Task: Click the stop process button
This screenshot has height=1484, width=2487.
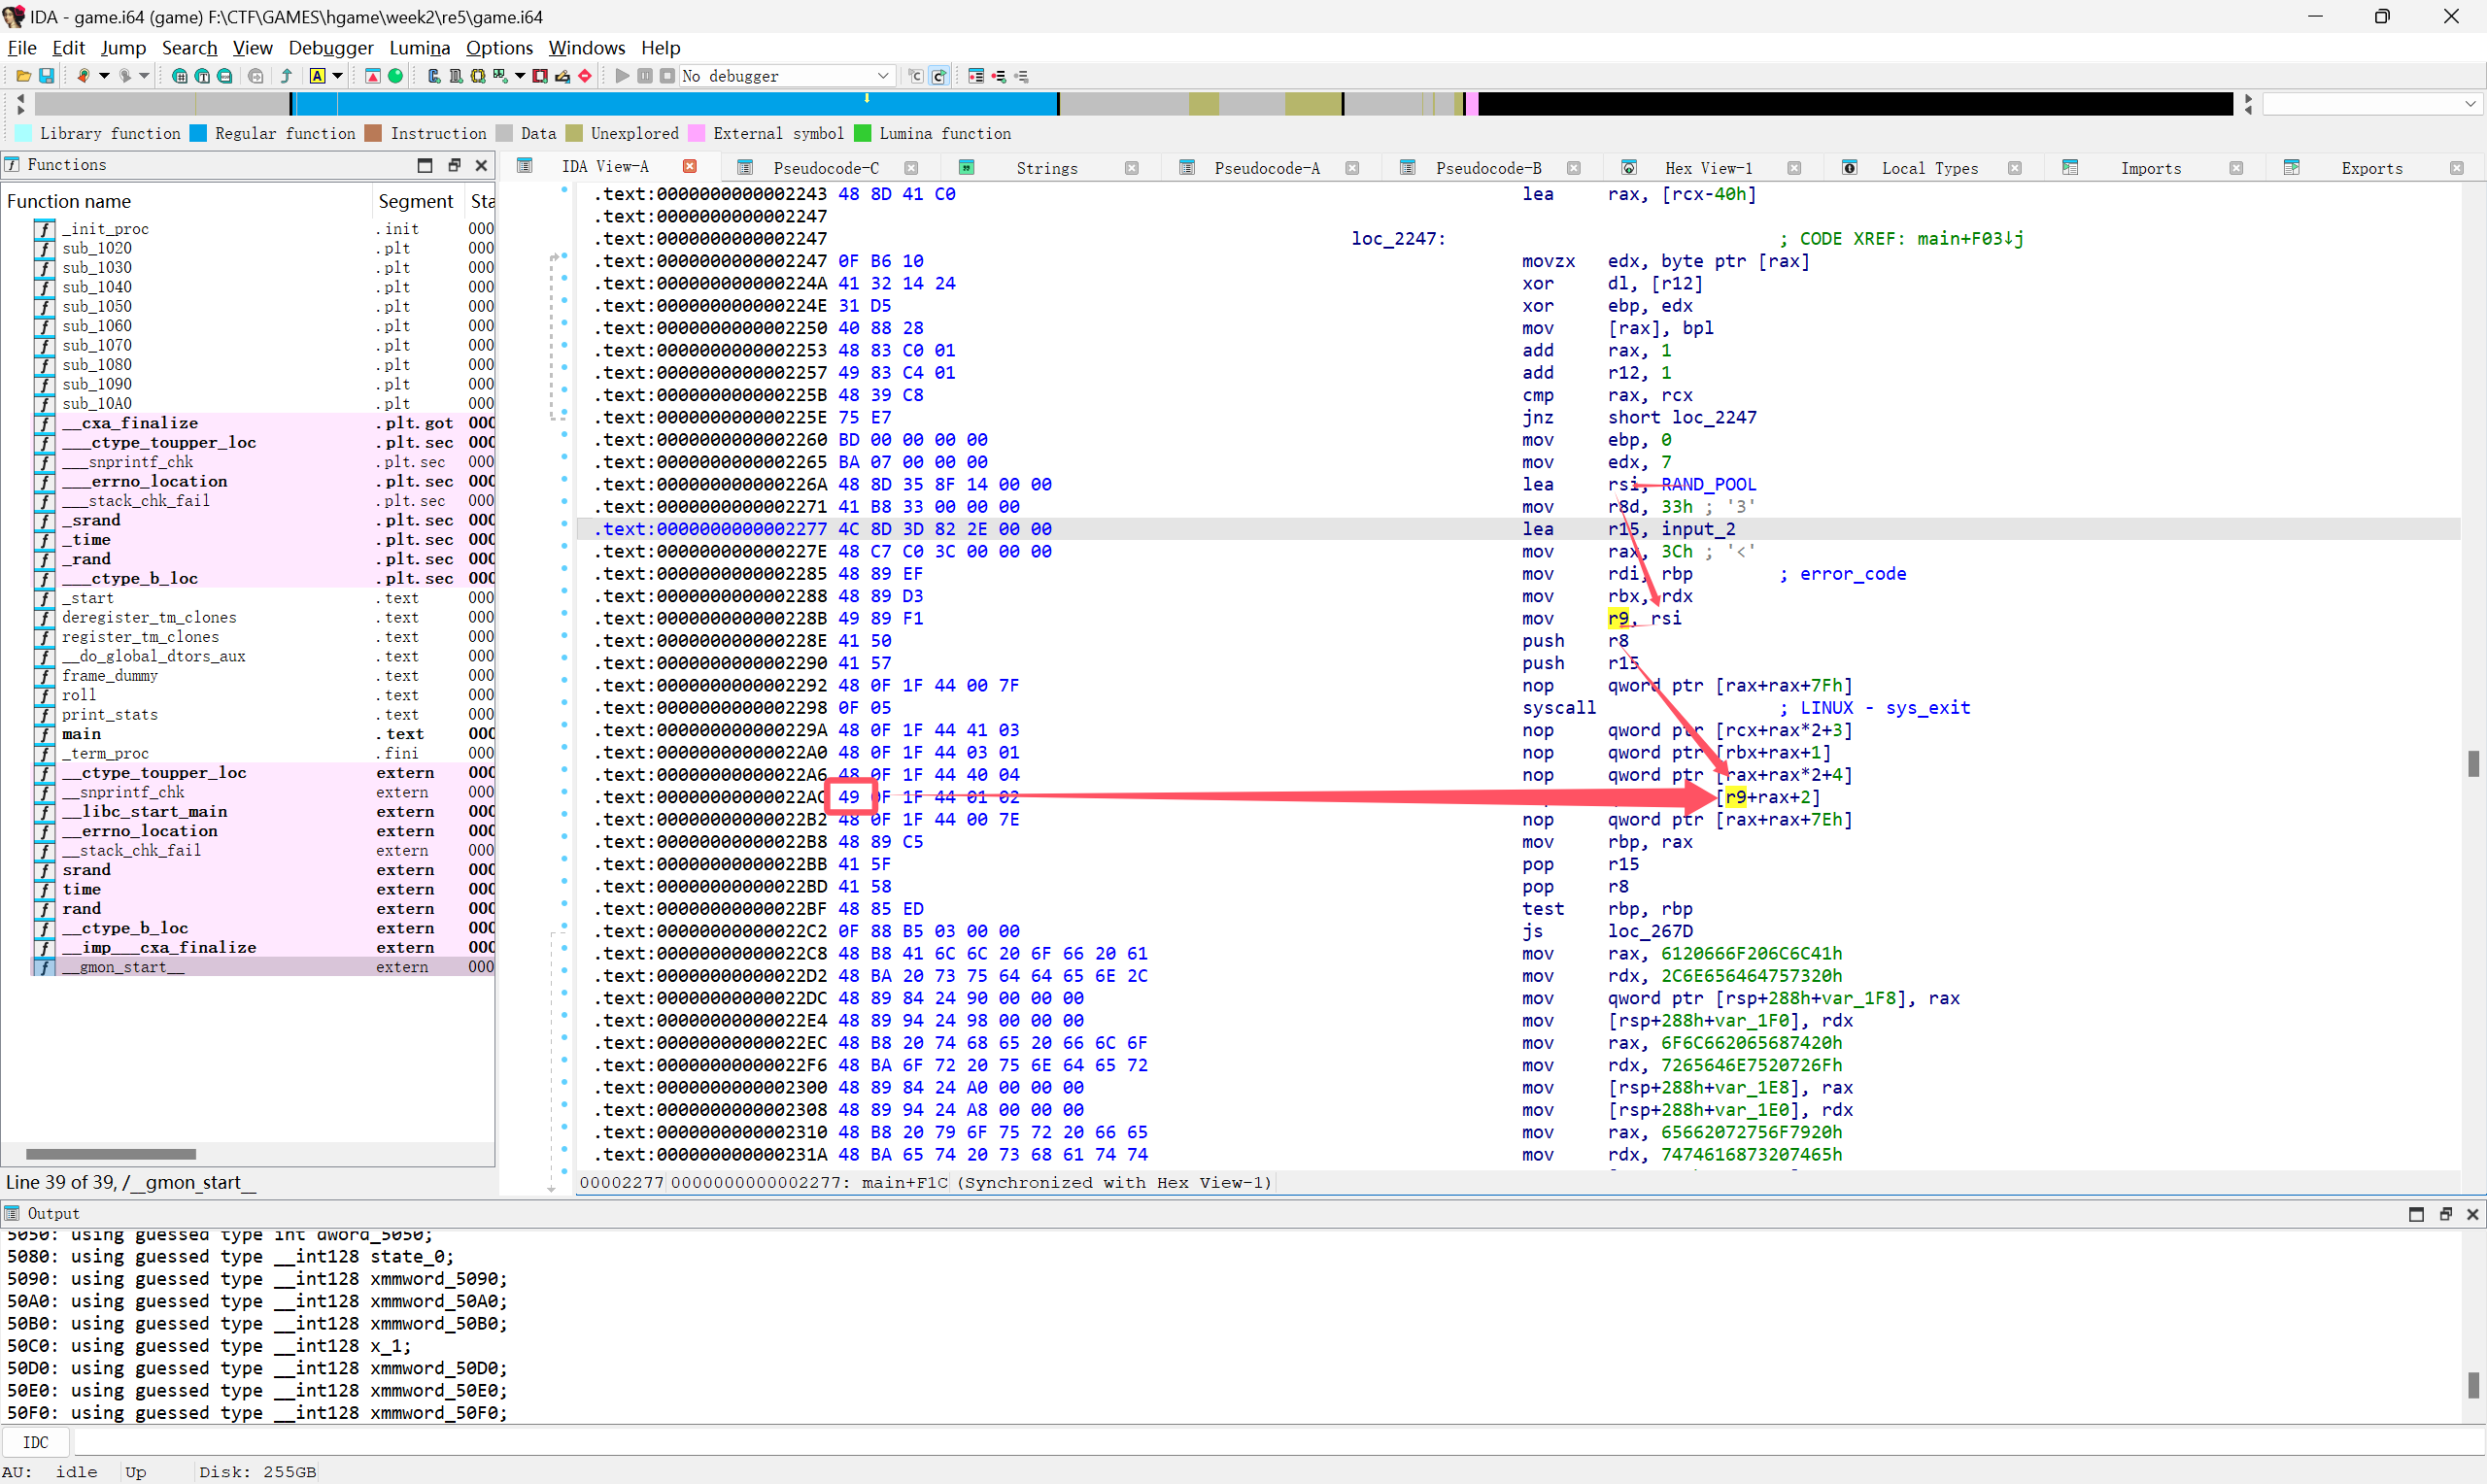Action: (667, 76)
